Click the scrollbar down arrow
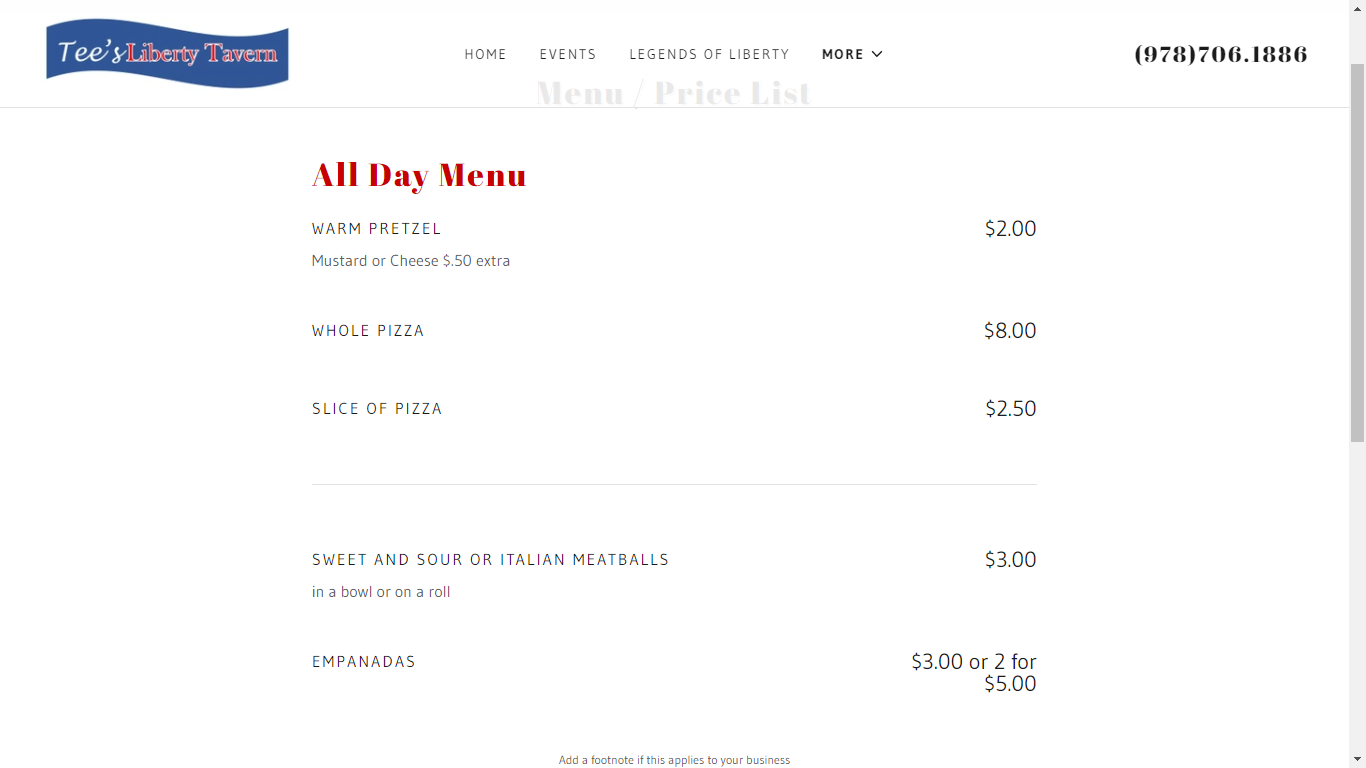This screenshot has width=1366, height=768. tap(1357, 759)
